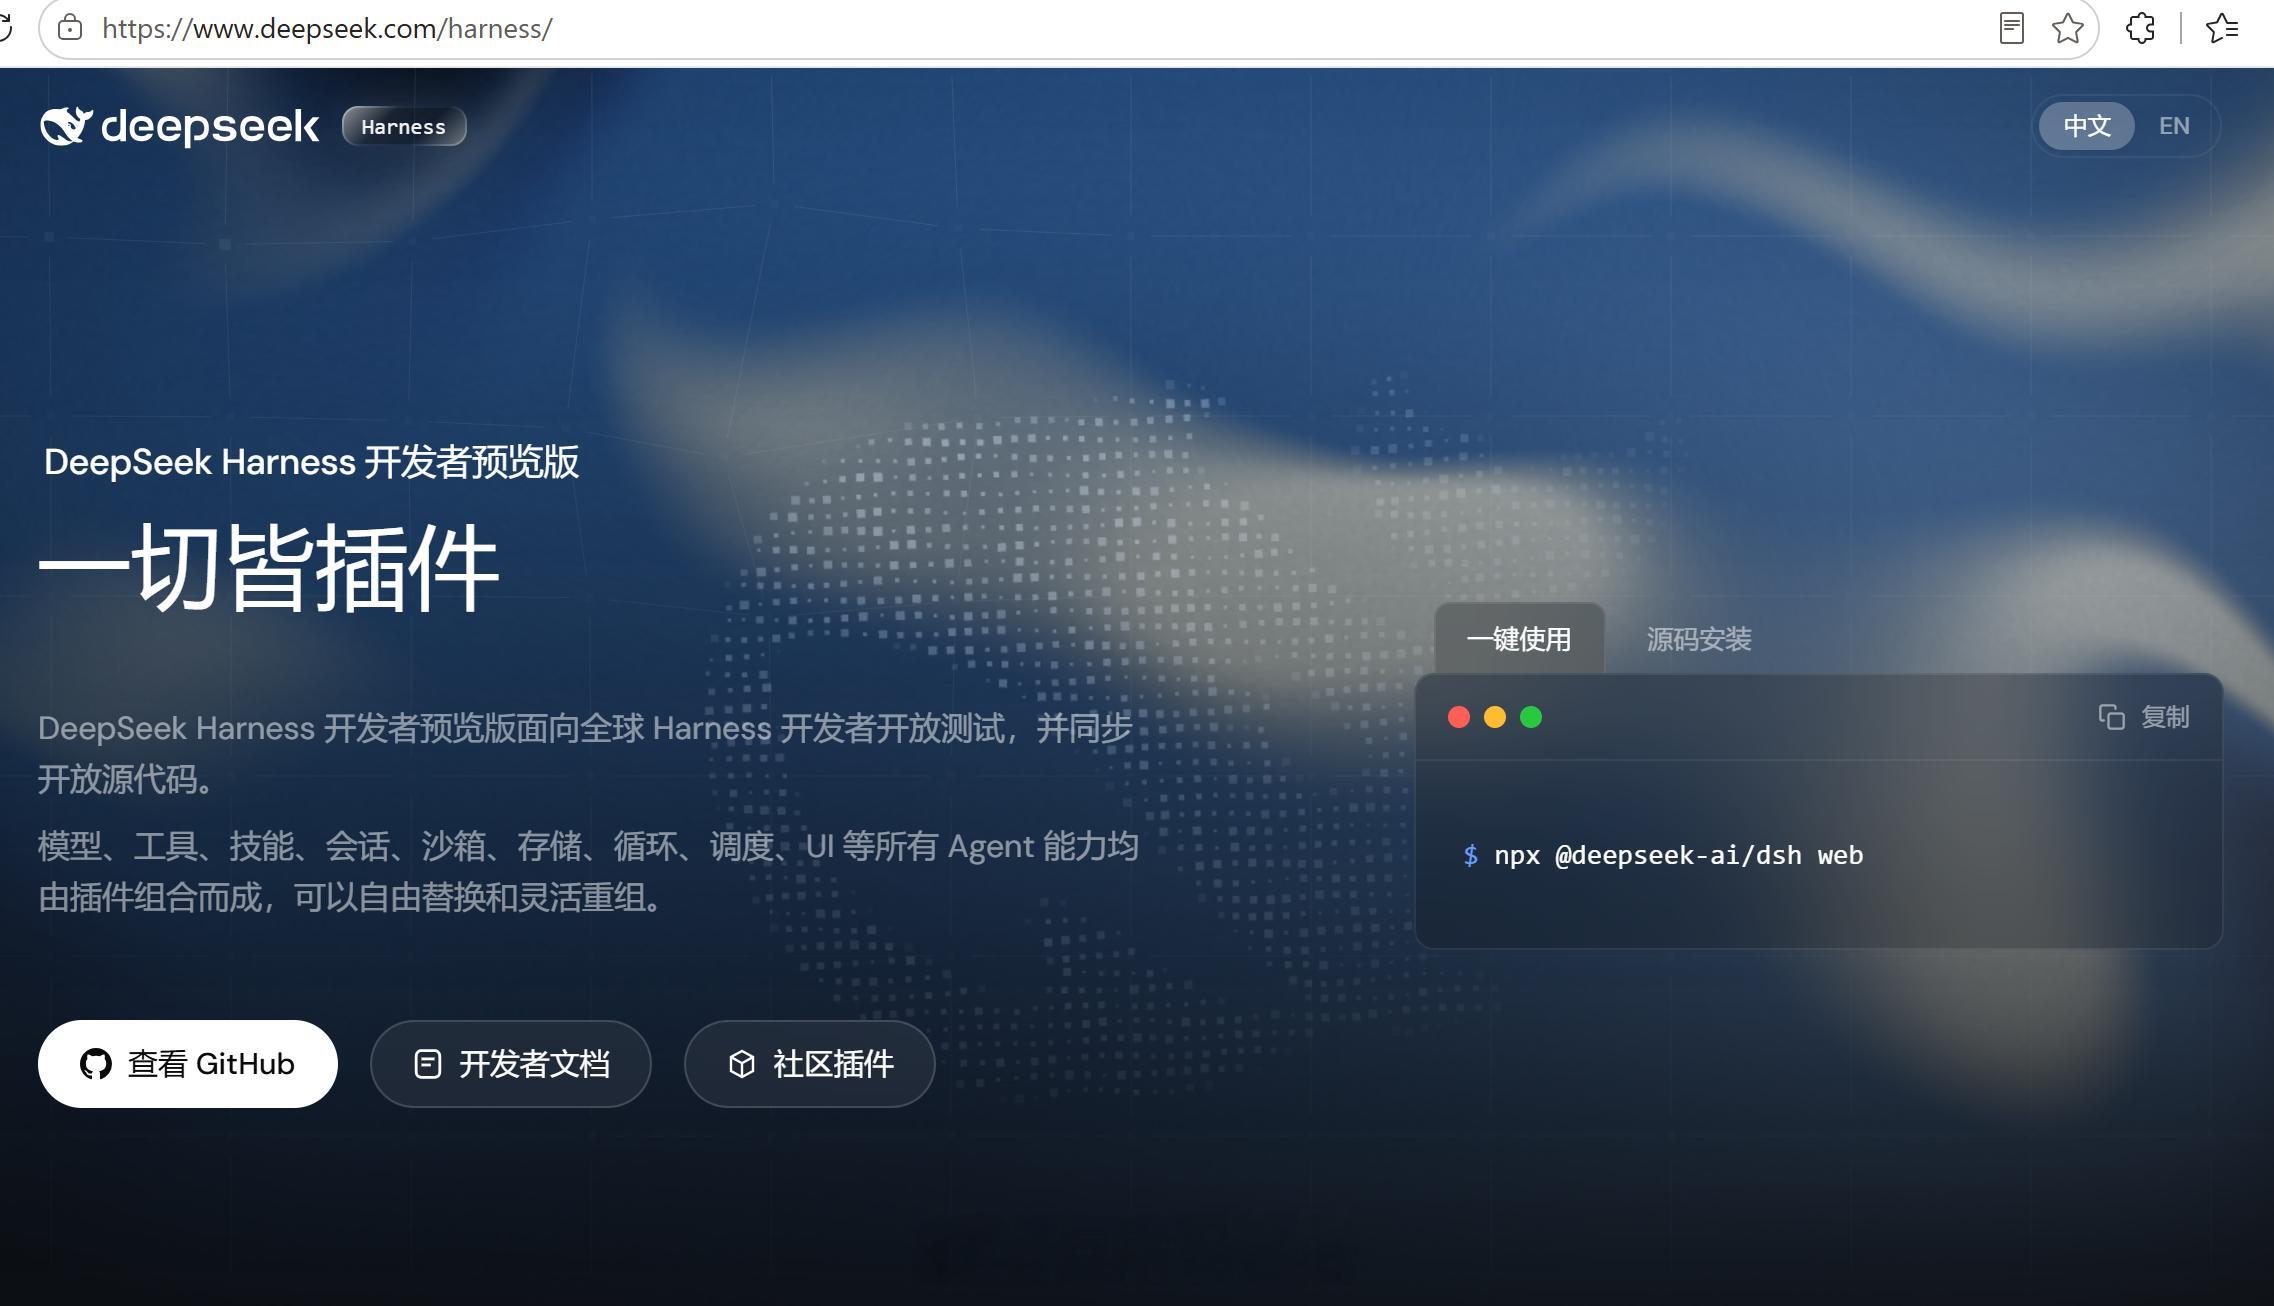Open 社区插件 button
This screenshot has width=2274, height=1306.
810,1064
